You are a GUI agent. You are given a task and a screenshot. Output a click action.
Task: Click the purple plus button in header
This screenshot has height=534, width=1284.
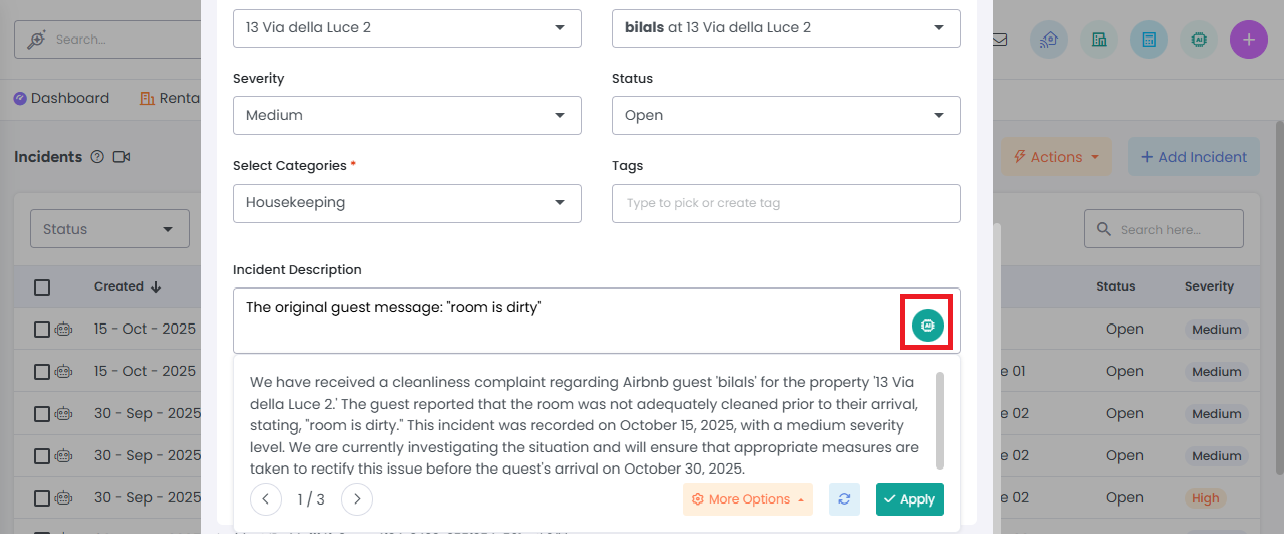[x=1248, y=40]
